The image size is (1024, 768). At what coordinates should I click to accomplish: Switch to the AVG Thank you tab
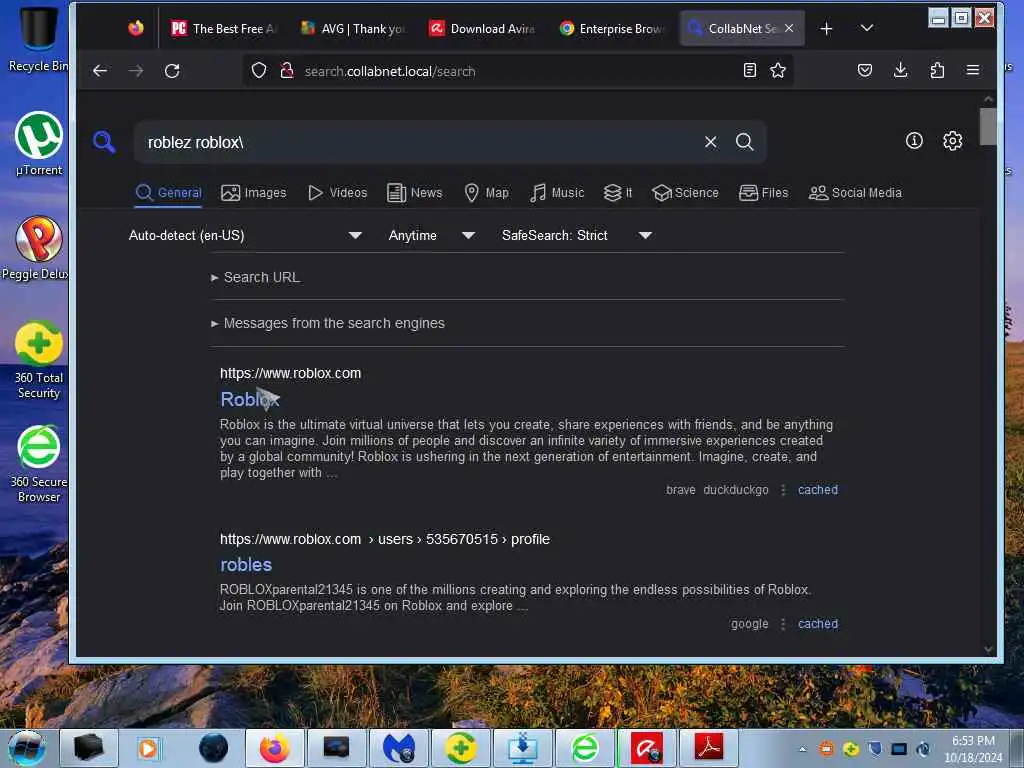[353, 29]
